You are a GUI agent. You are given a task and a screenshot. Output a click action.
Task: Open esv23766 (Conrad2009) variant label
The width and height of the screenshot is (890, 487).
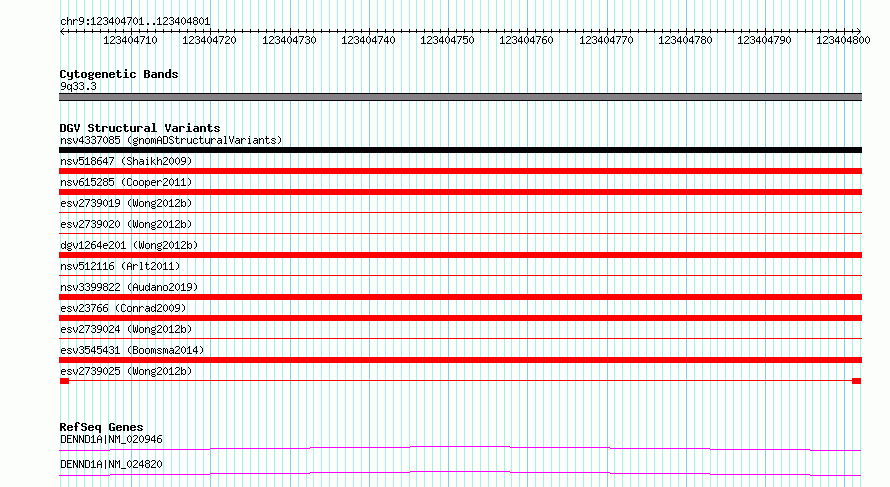click(123, 308)
